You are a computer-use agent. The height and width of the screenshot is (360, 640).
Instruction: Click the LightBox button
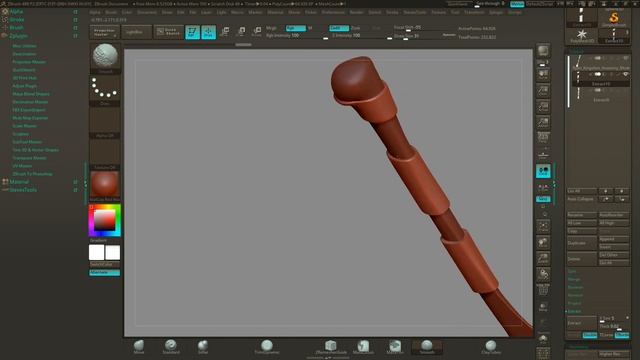coord(136,32)
